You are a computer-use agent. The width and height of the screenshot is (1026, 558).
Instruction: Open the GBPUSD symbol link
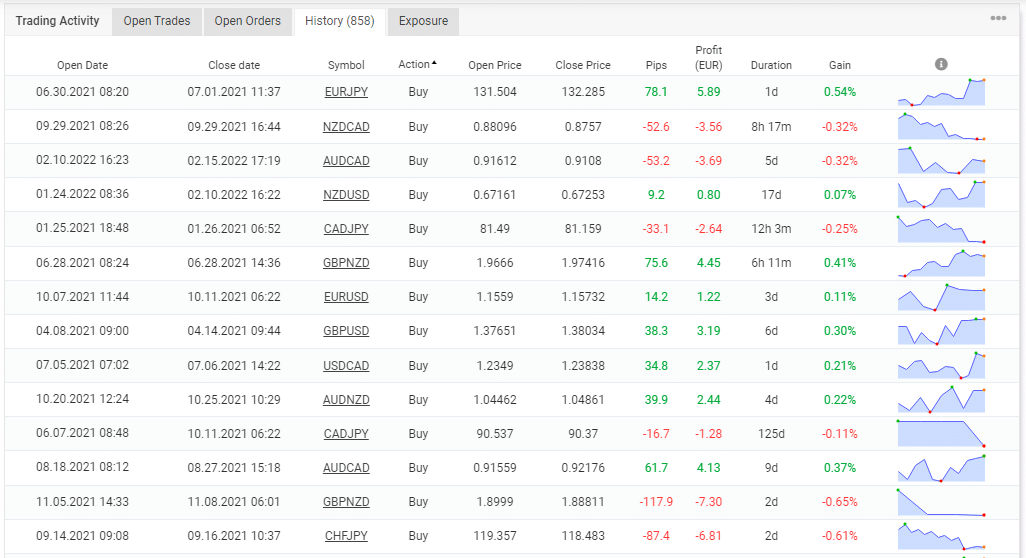346,331
